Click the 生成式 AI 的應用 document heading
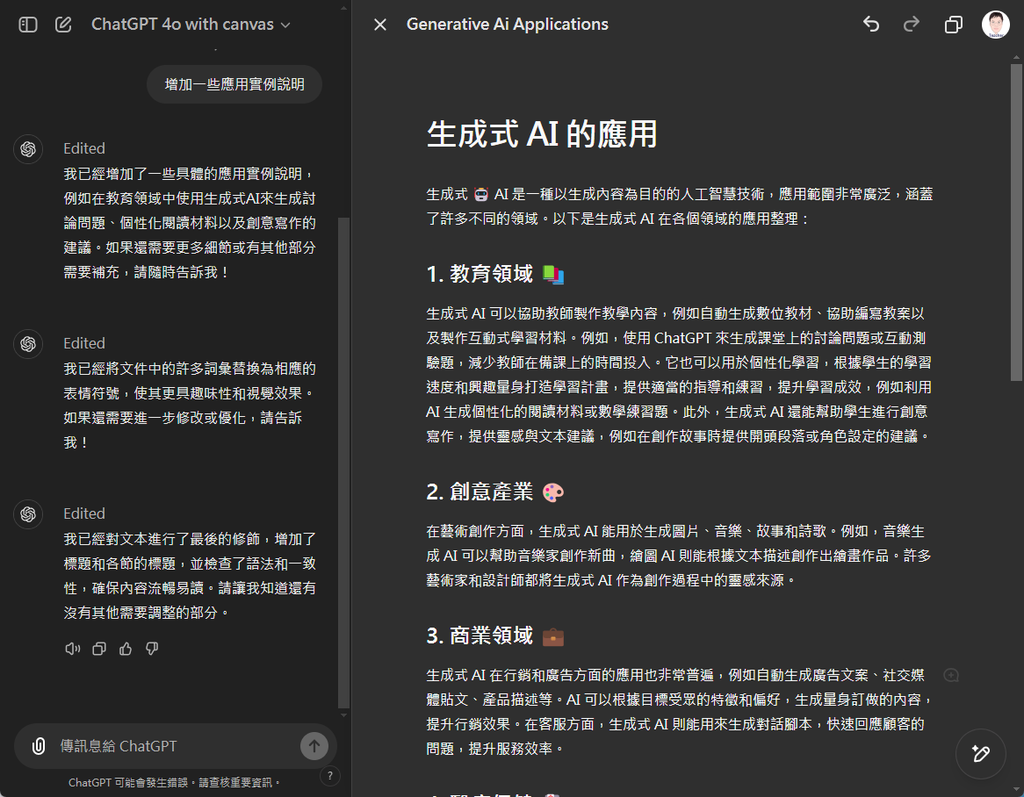The width and height of the screenshot is (1024, 797). [542, 134]
